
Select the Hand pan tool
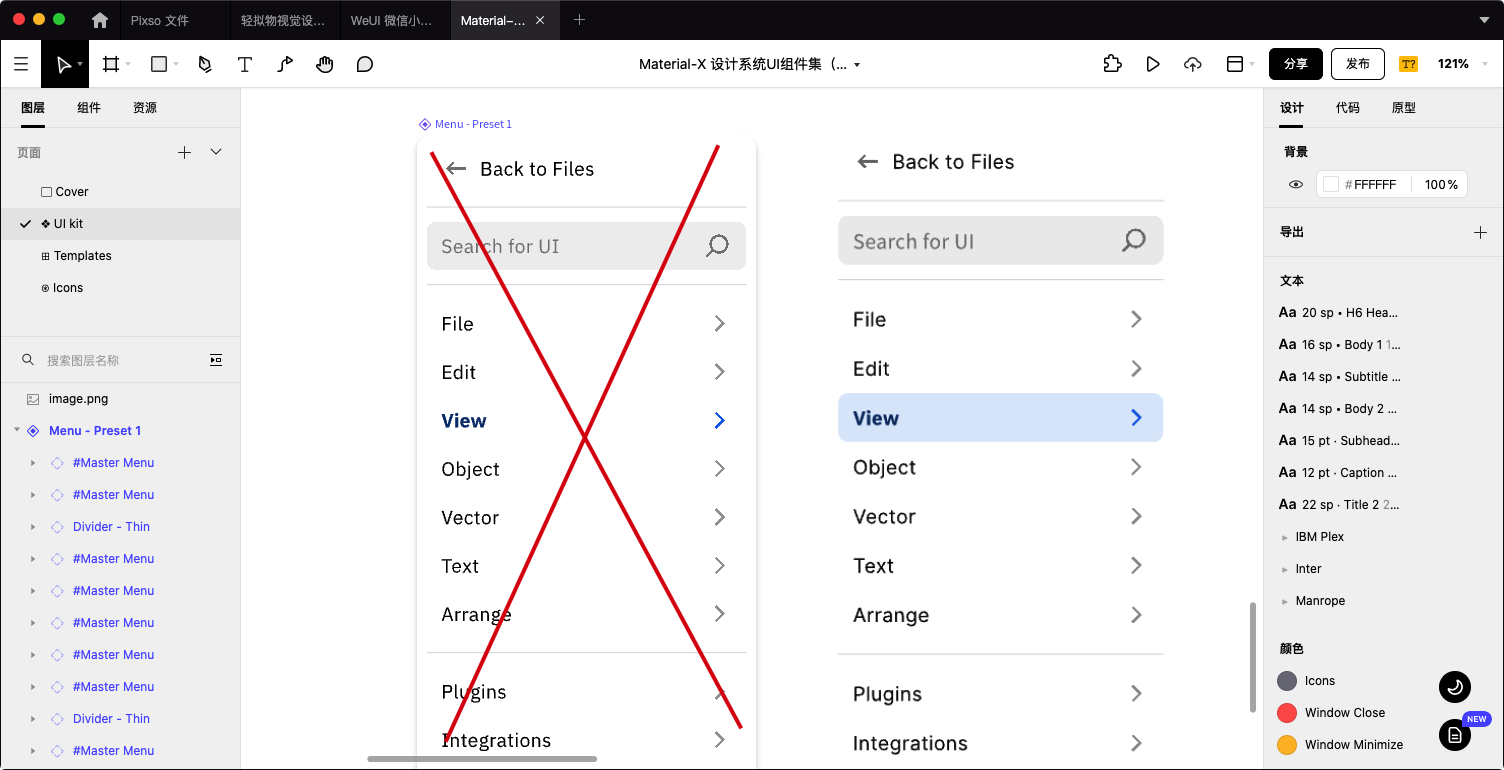point(325,64)
